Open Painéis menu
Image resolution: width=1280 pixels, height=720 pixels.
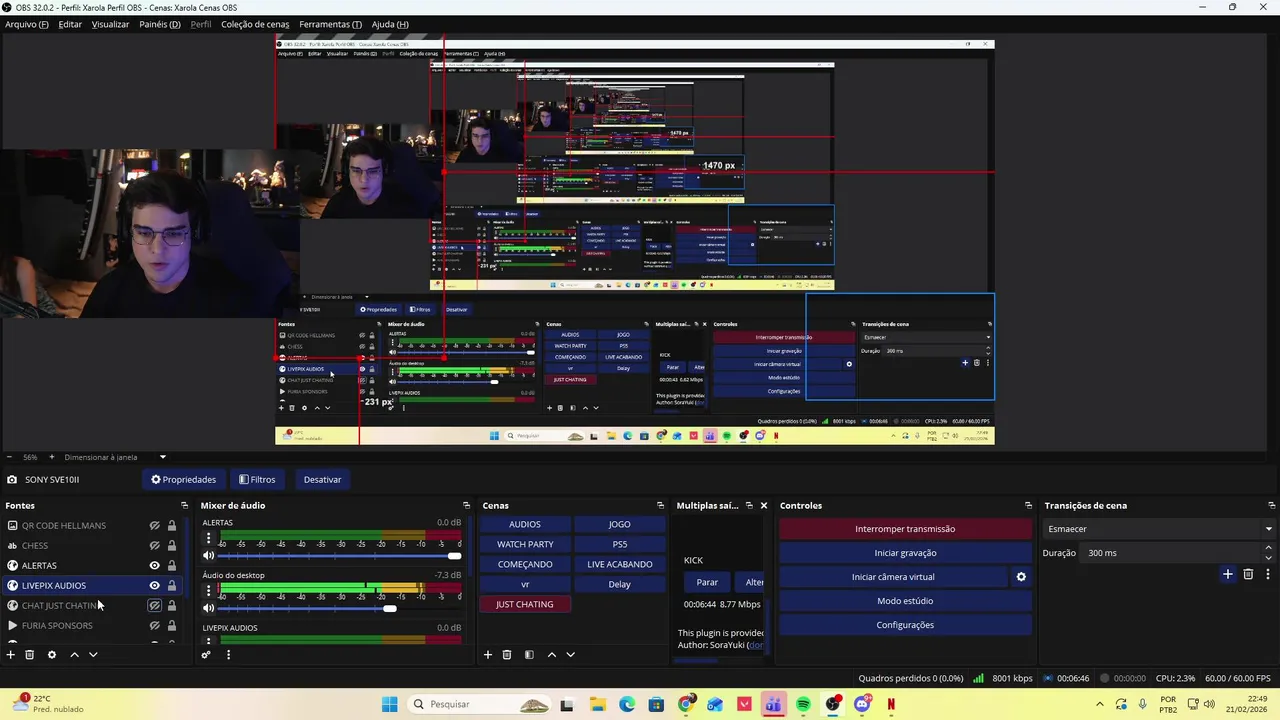[160, 24]
